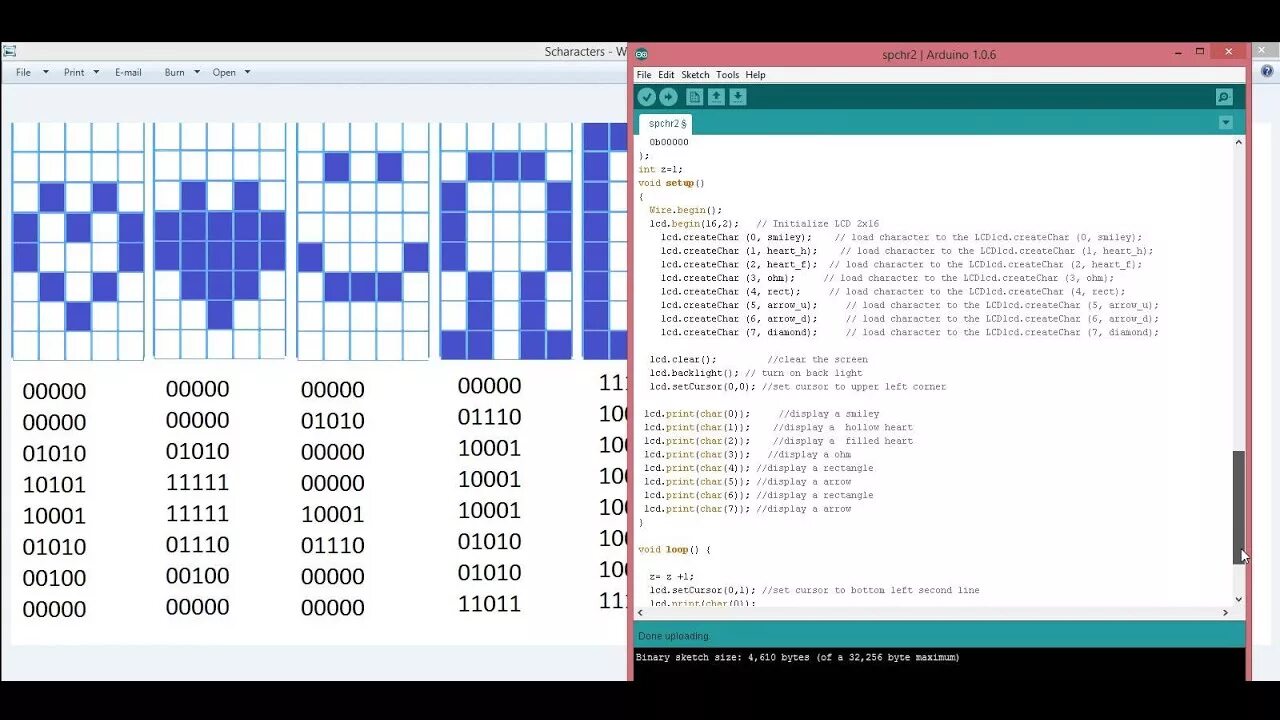Viewport: 1280px width, 720px height.
Task: Click the Open button in Photo Viewer
Action: (x=224, y=72)
